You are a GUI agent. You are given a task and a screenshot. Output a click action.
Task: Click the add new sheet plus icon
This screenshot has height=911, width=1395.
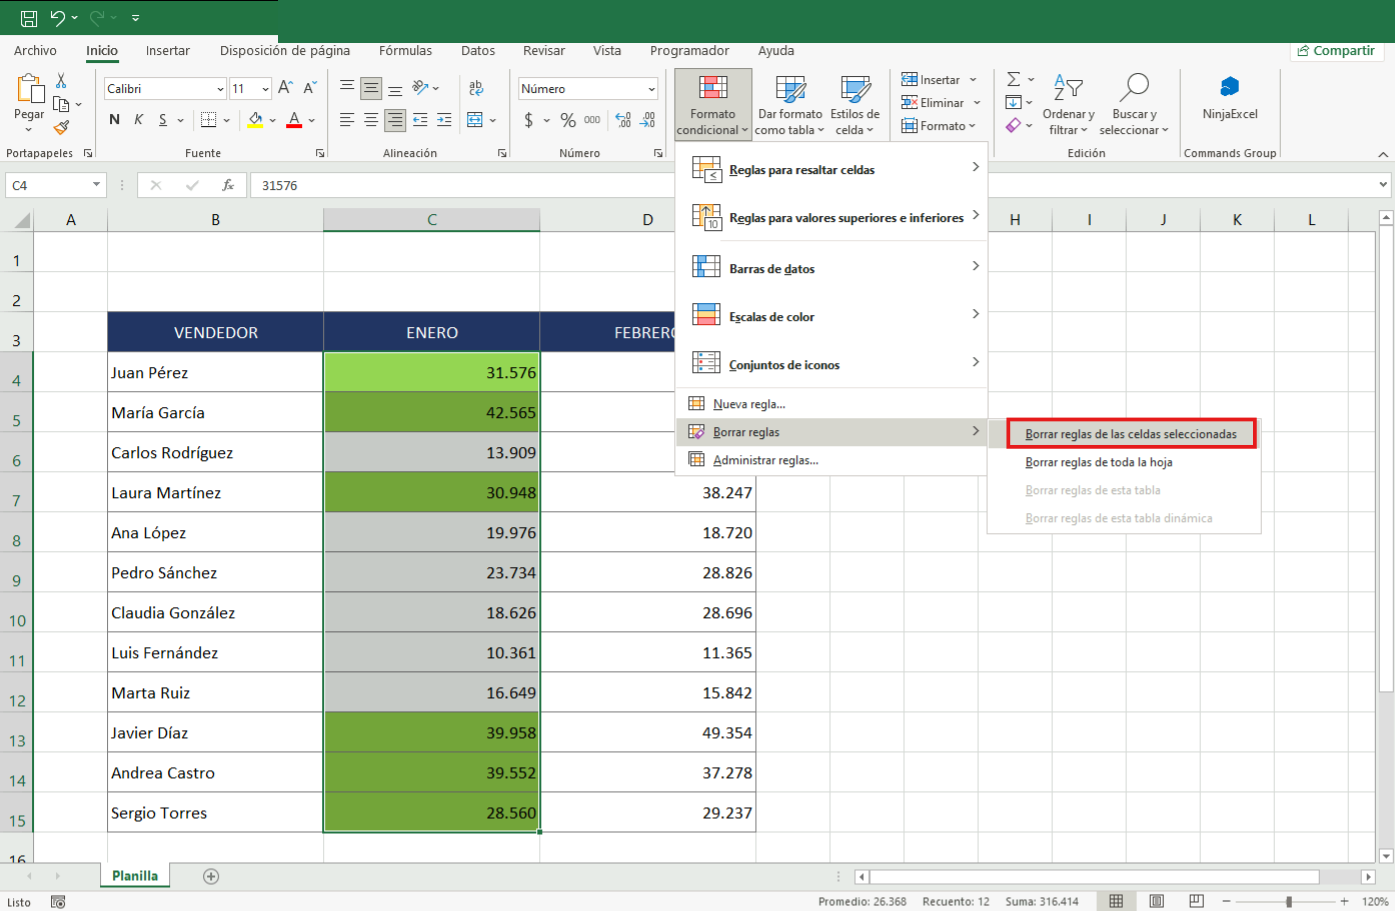click(211, 876)
